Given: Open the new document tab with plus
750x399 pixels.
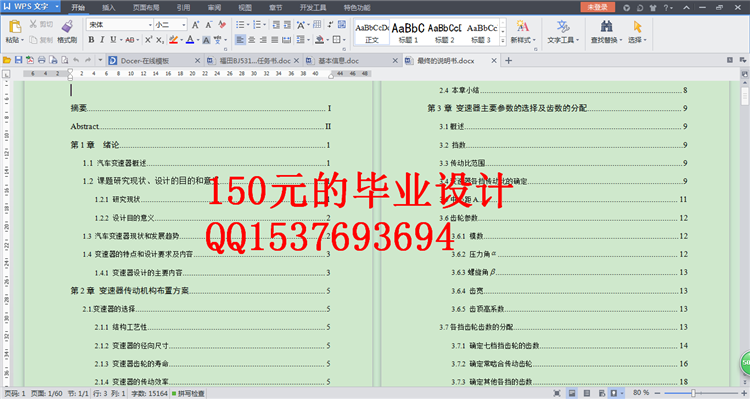Looking at the screenshot, I should coord(508,60).
